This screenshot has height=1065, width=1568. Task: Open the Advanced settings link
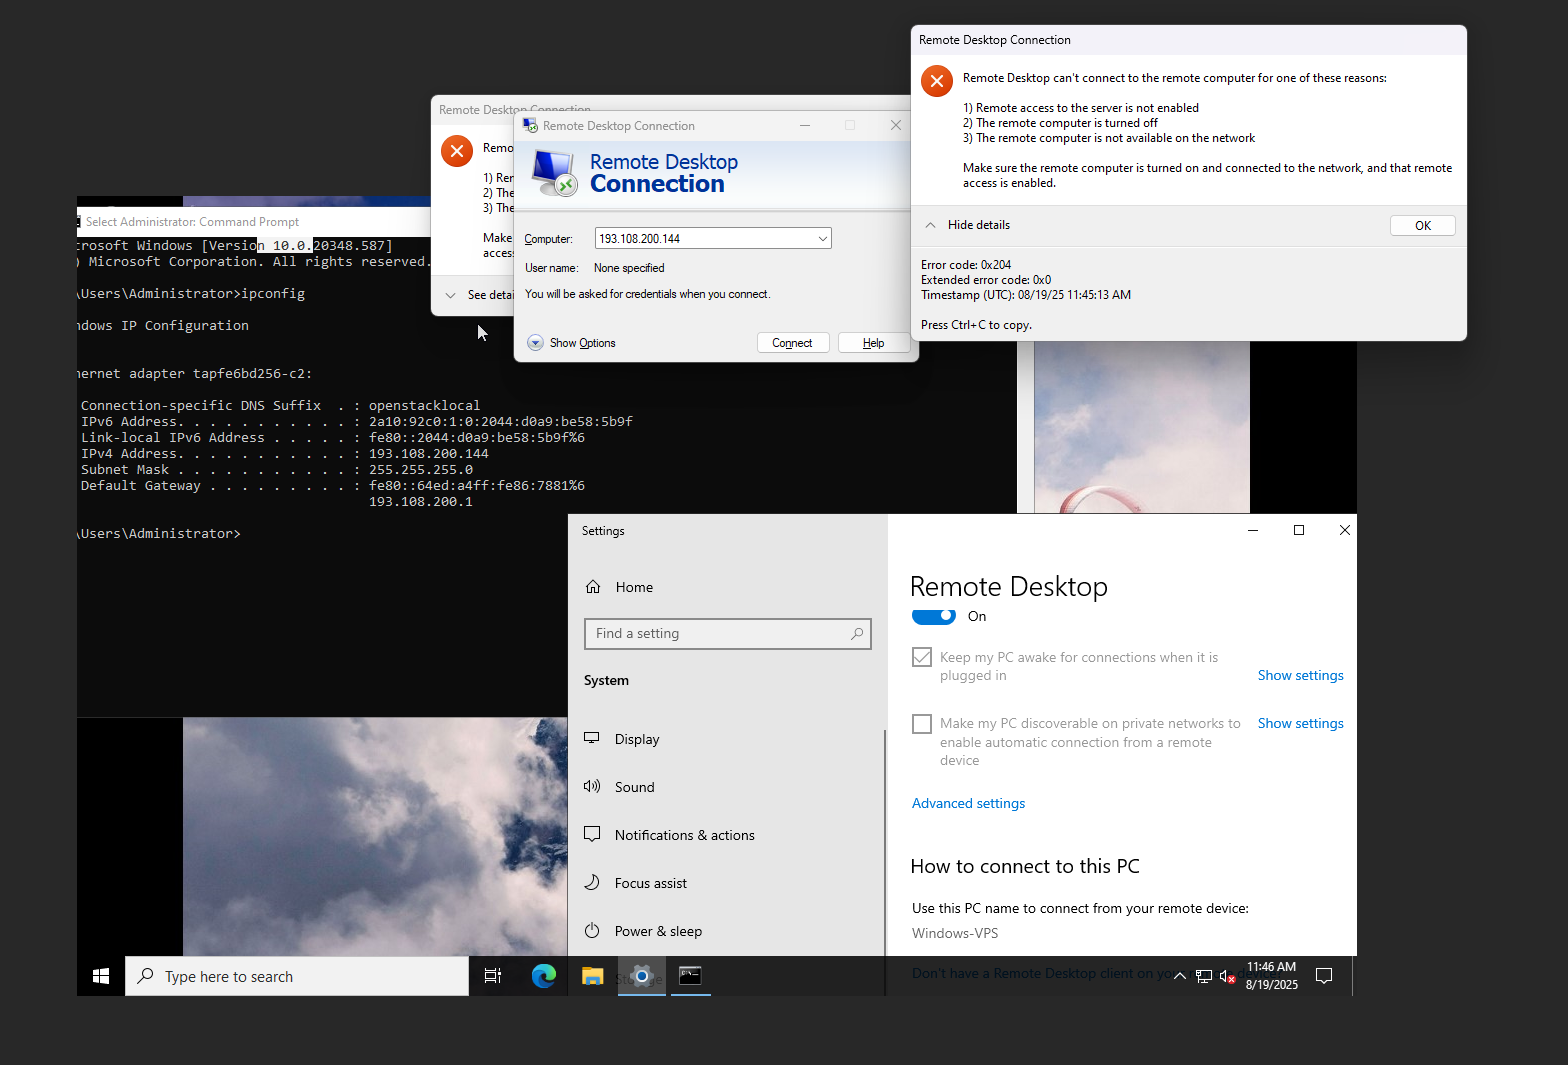point(968,803)
